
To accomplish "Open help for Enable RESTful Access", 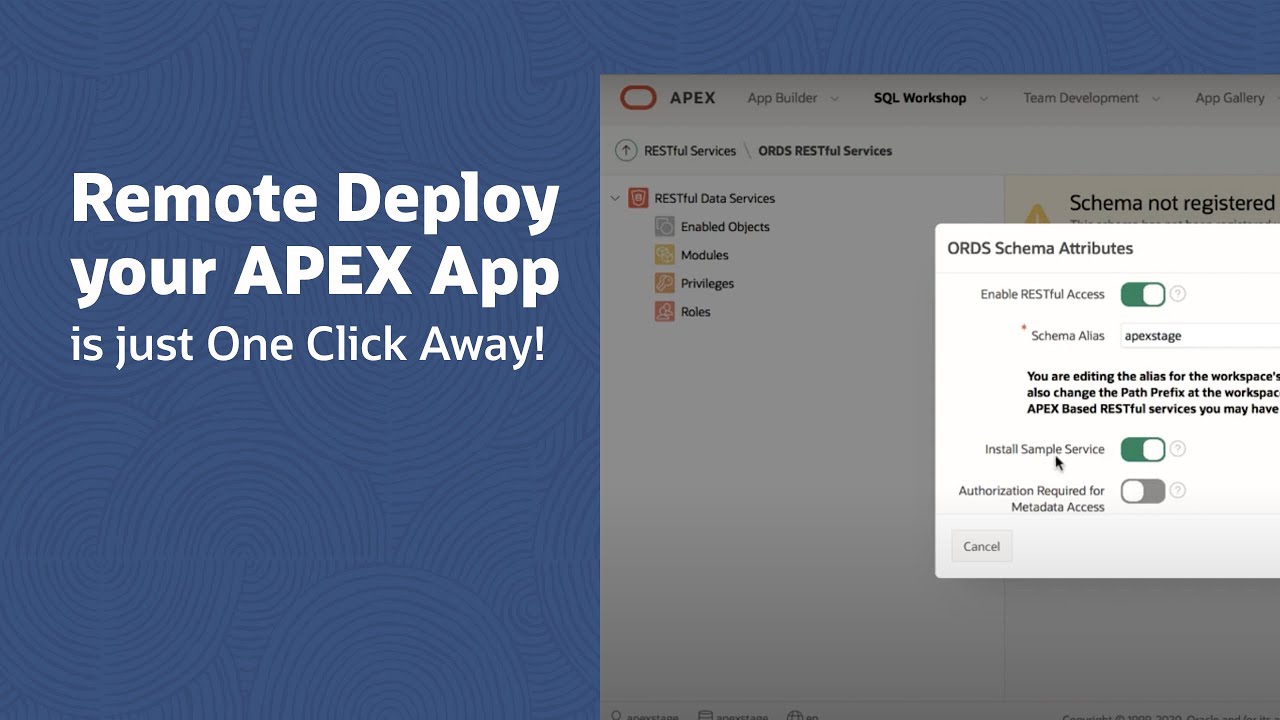I will click(1178, 294).
